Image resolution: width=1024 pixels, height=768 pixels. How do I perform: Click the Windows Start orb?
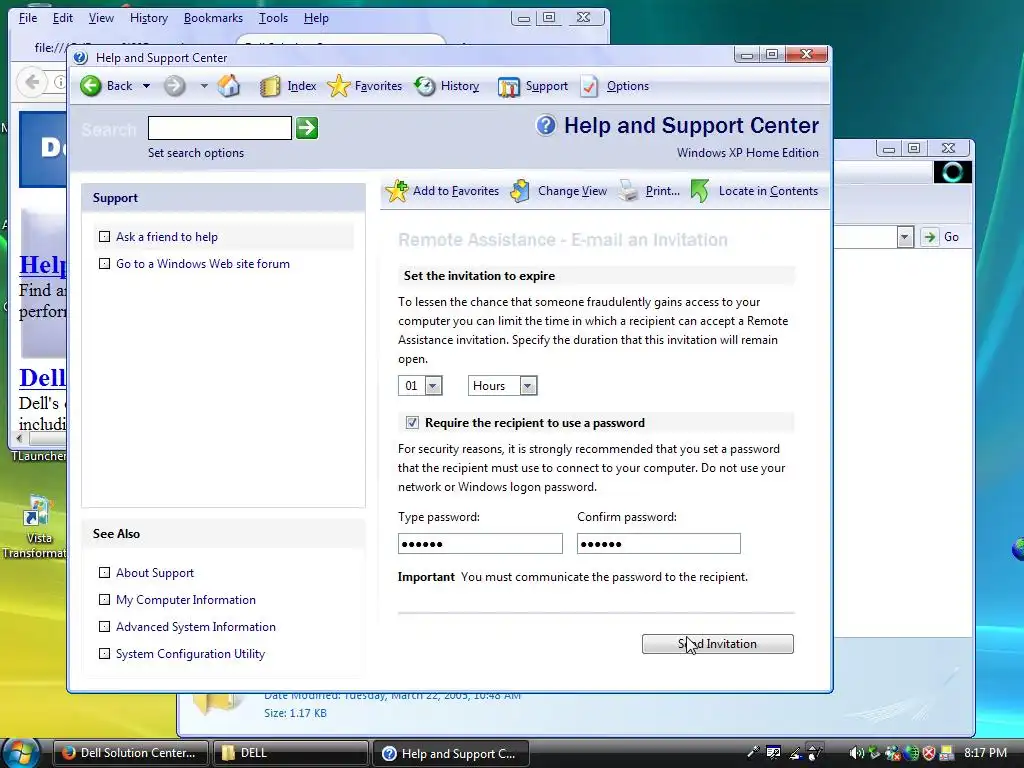click(x=20, y=752)
